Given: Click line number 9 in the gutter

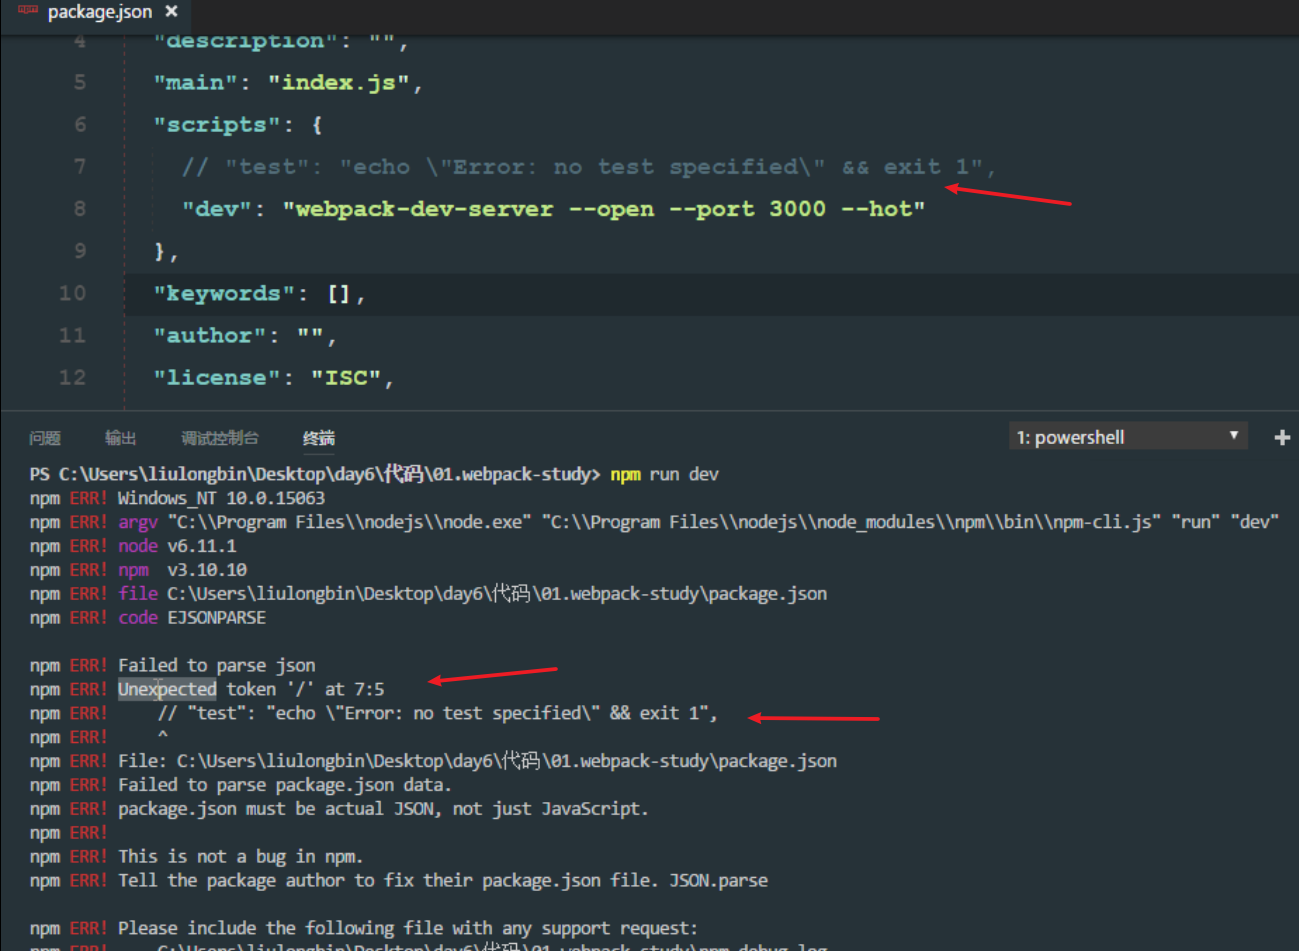Looking at the screenshot, I should (80, 251).
